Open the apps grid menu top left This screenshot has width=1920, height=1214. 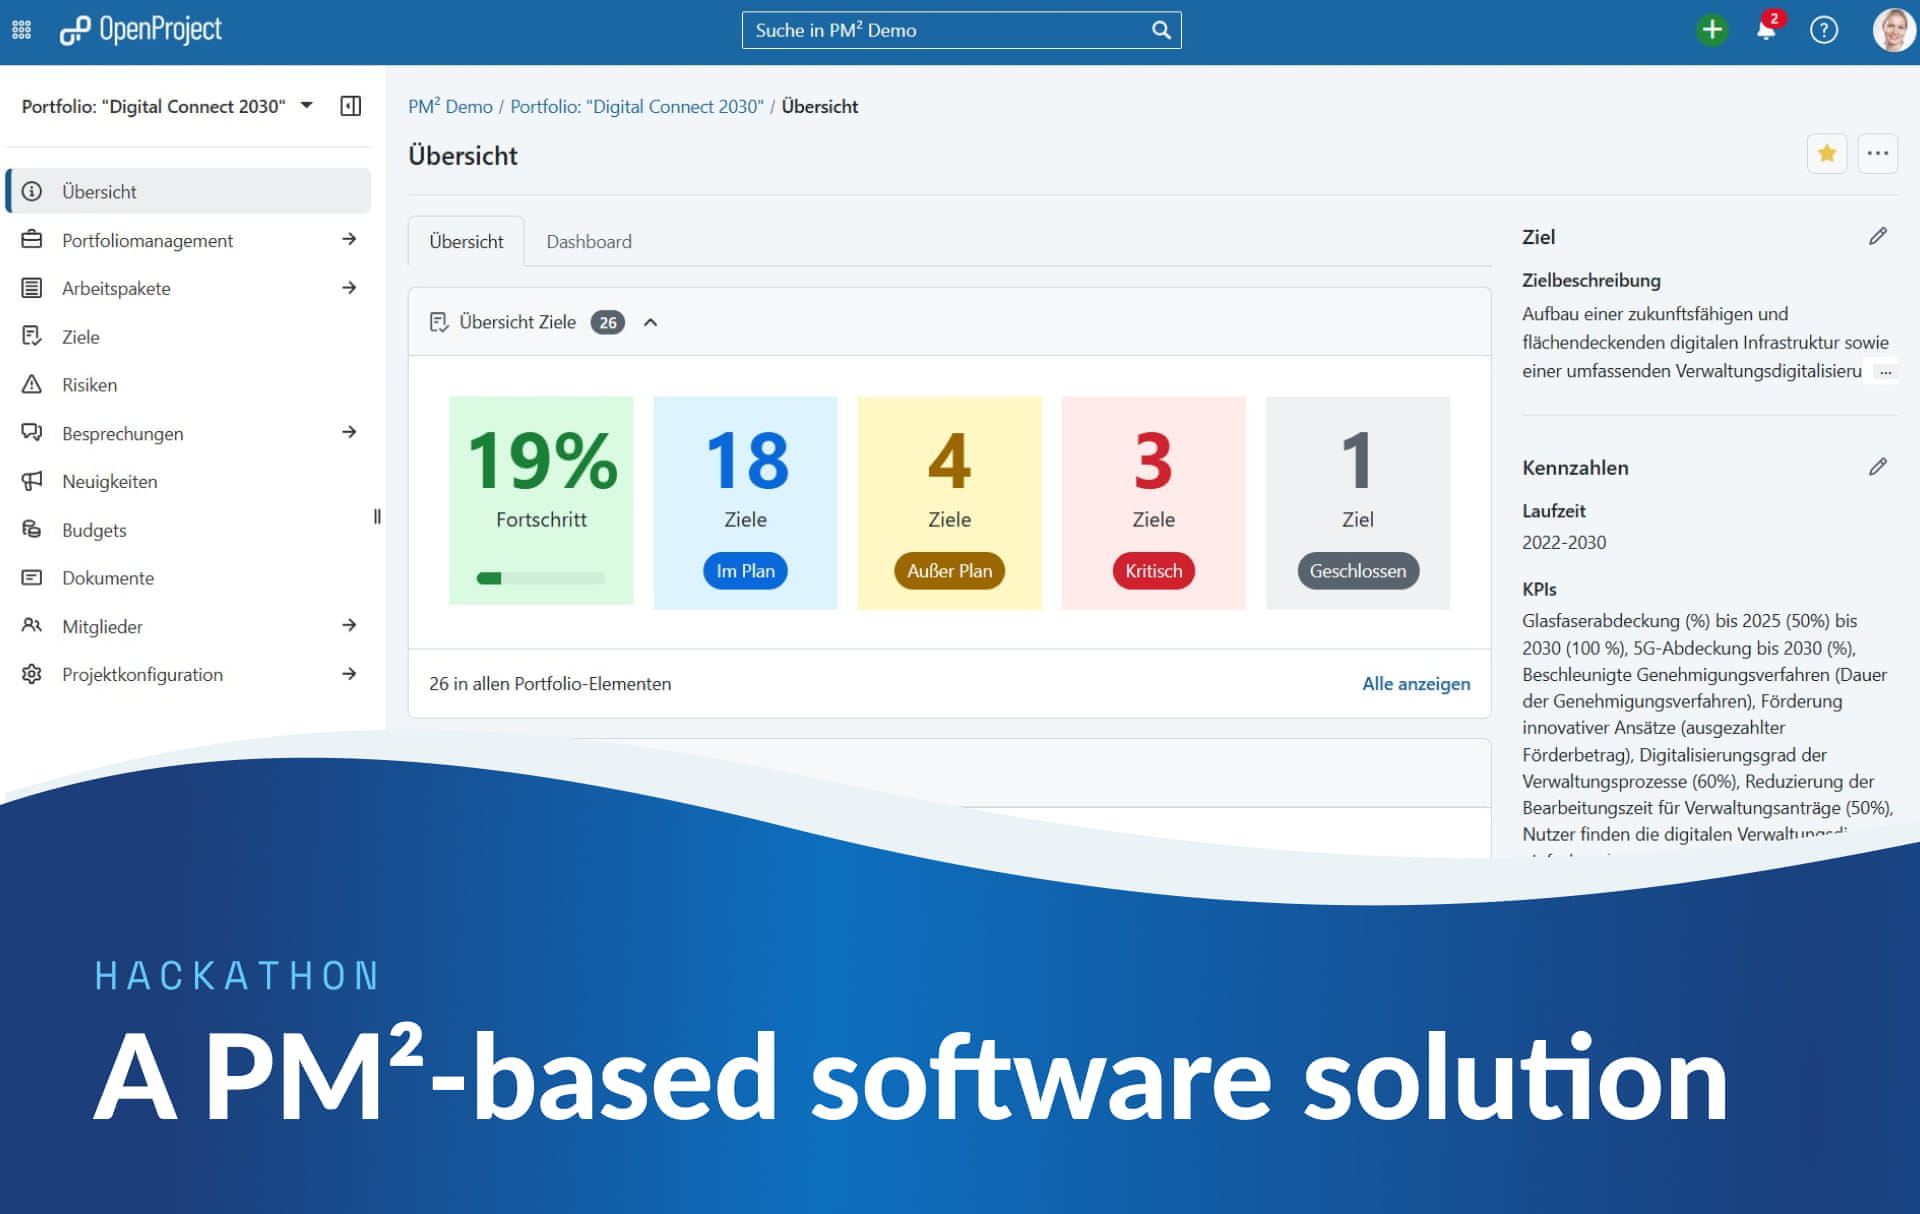[x=21, y=30]
